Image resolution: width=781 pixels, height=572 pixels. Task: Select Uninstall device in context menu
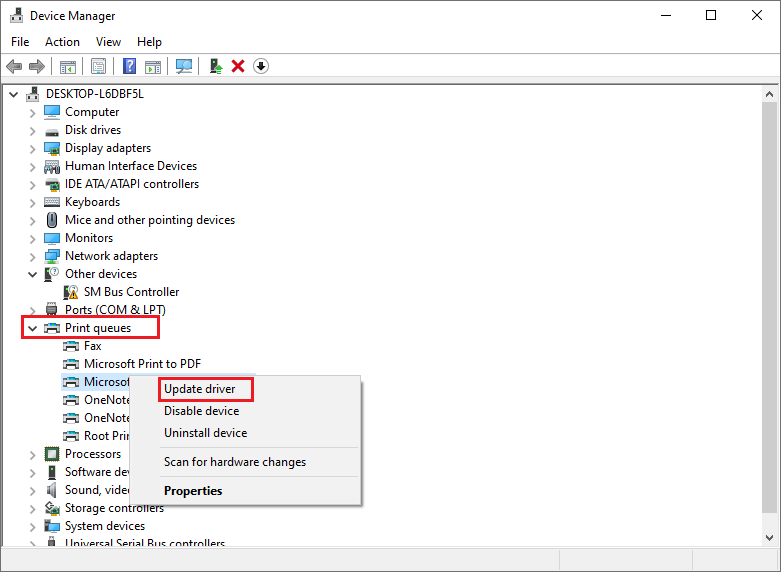click(205, 433)
